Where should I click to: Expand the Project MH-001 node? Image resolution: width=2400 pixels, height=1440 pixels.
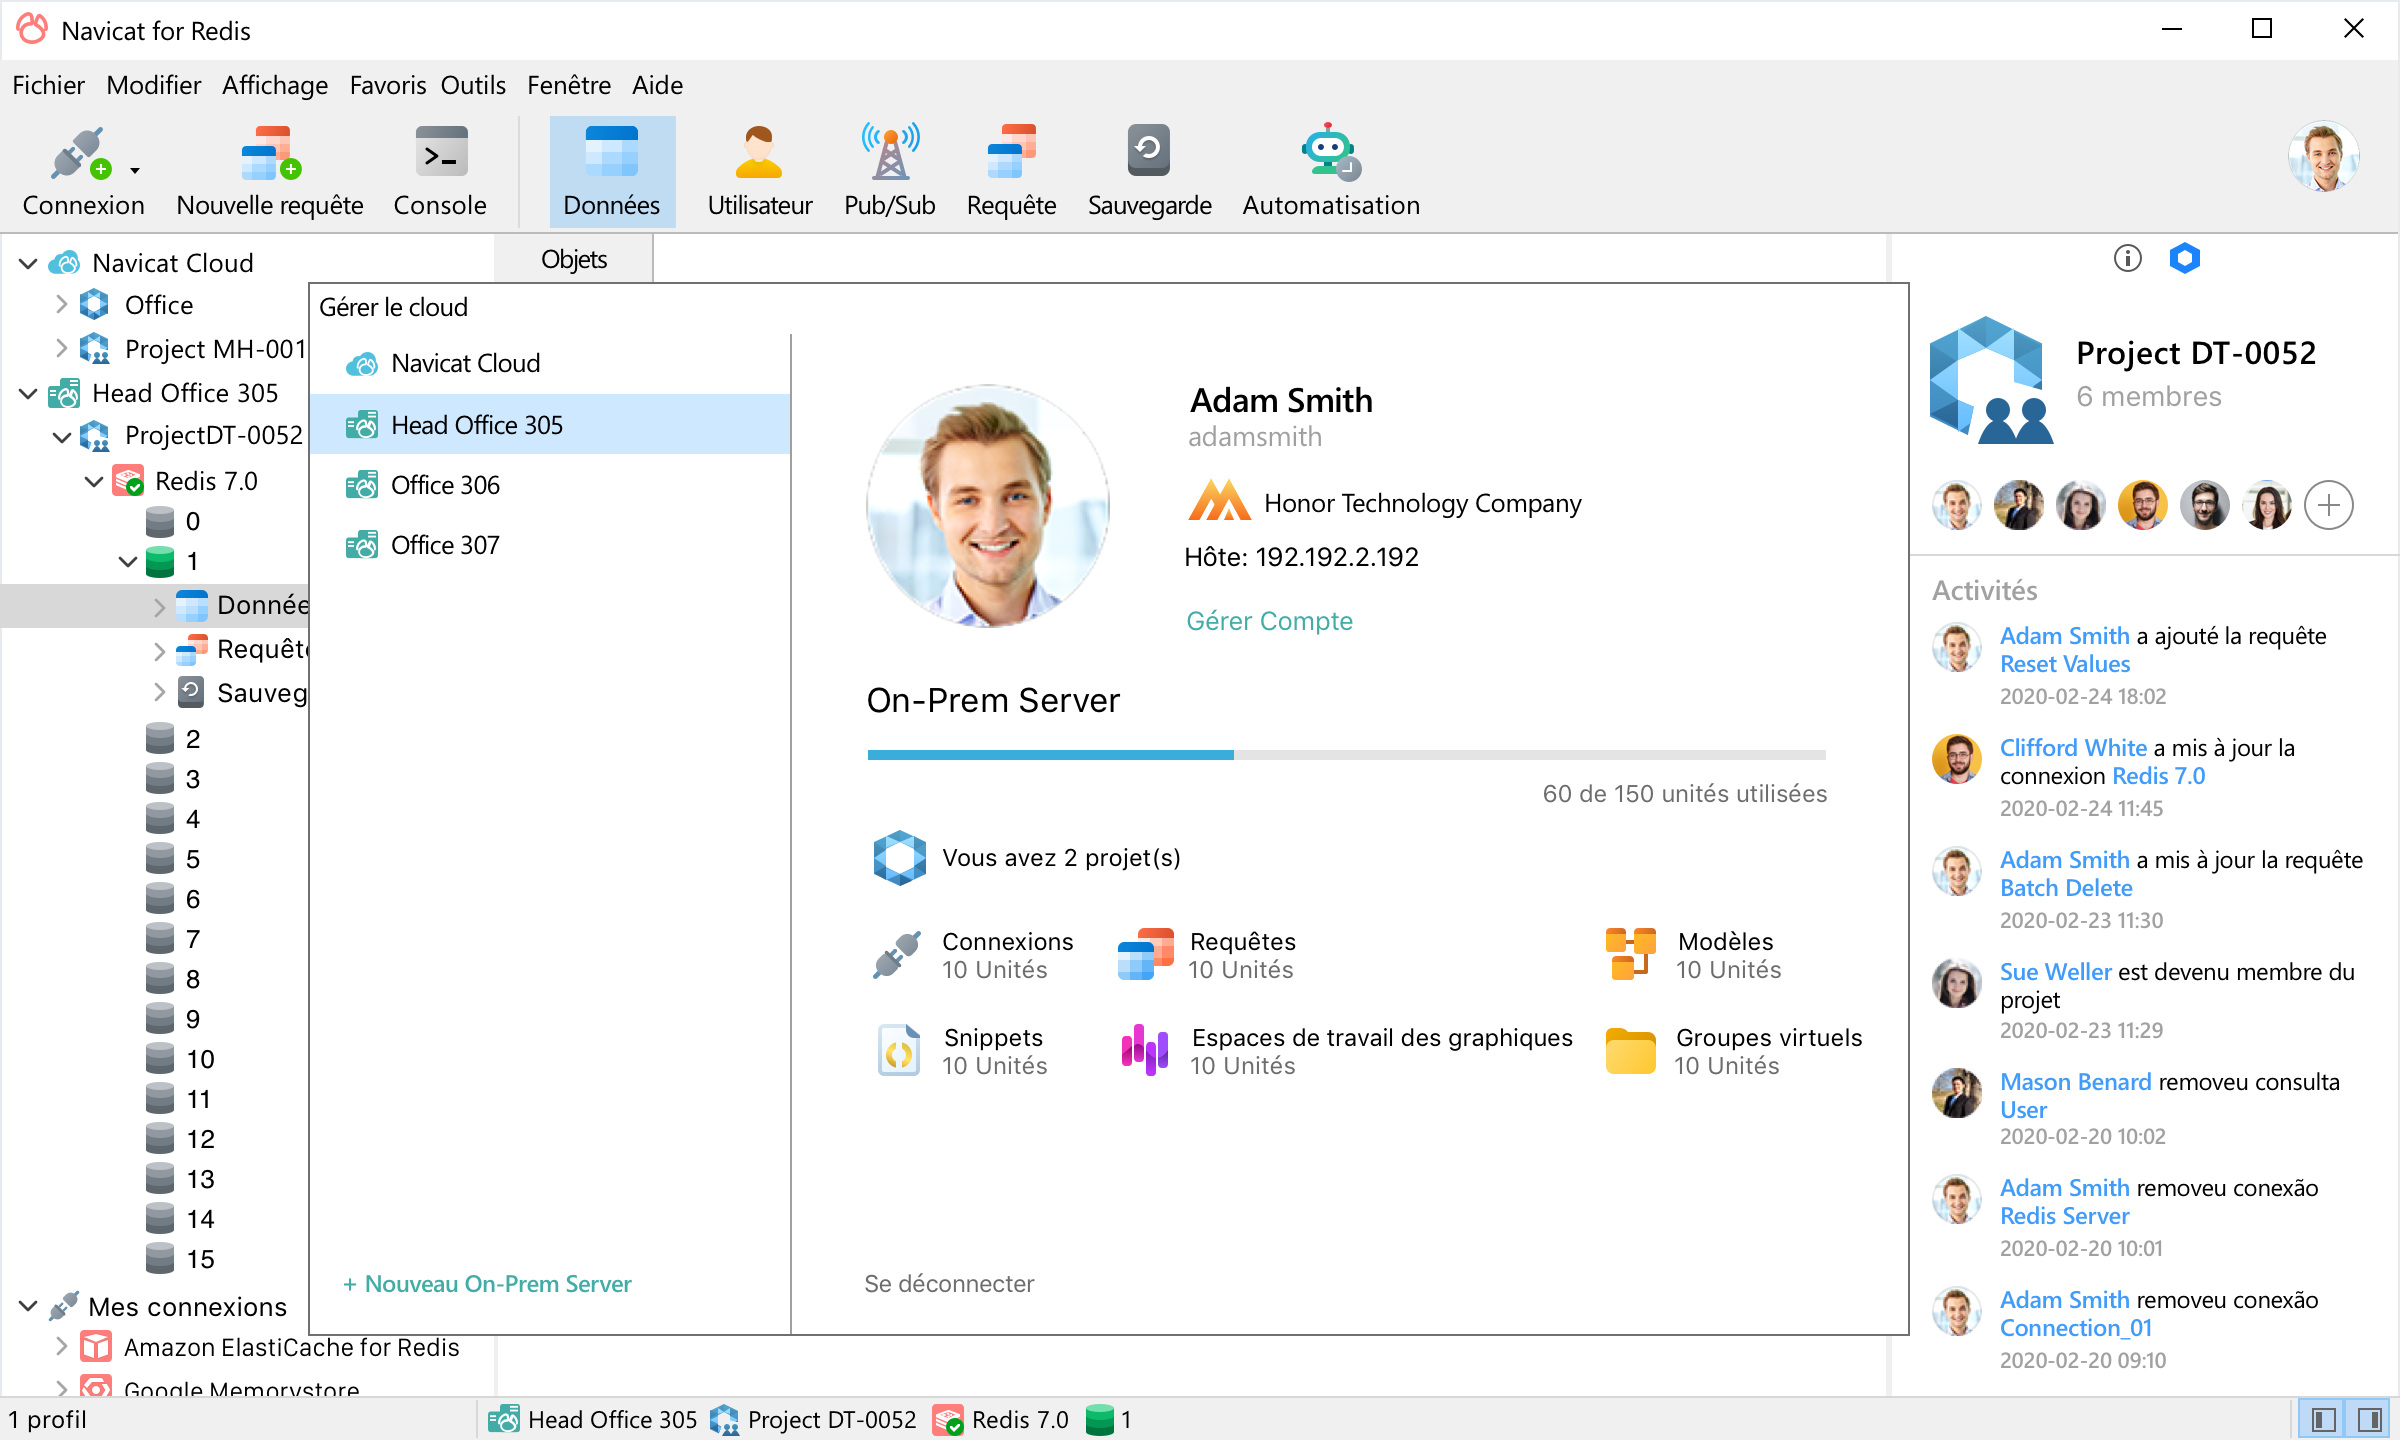[x=61, y=349]
